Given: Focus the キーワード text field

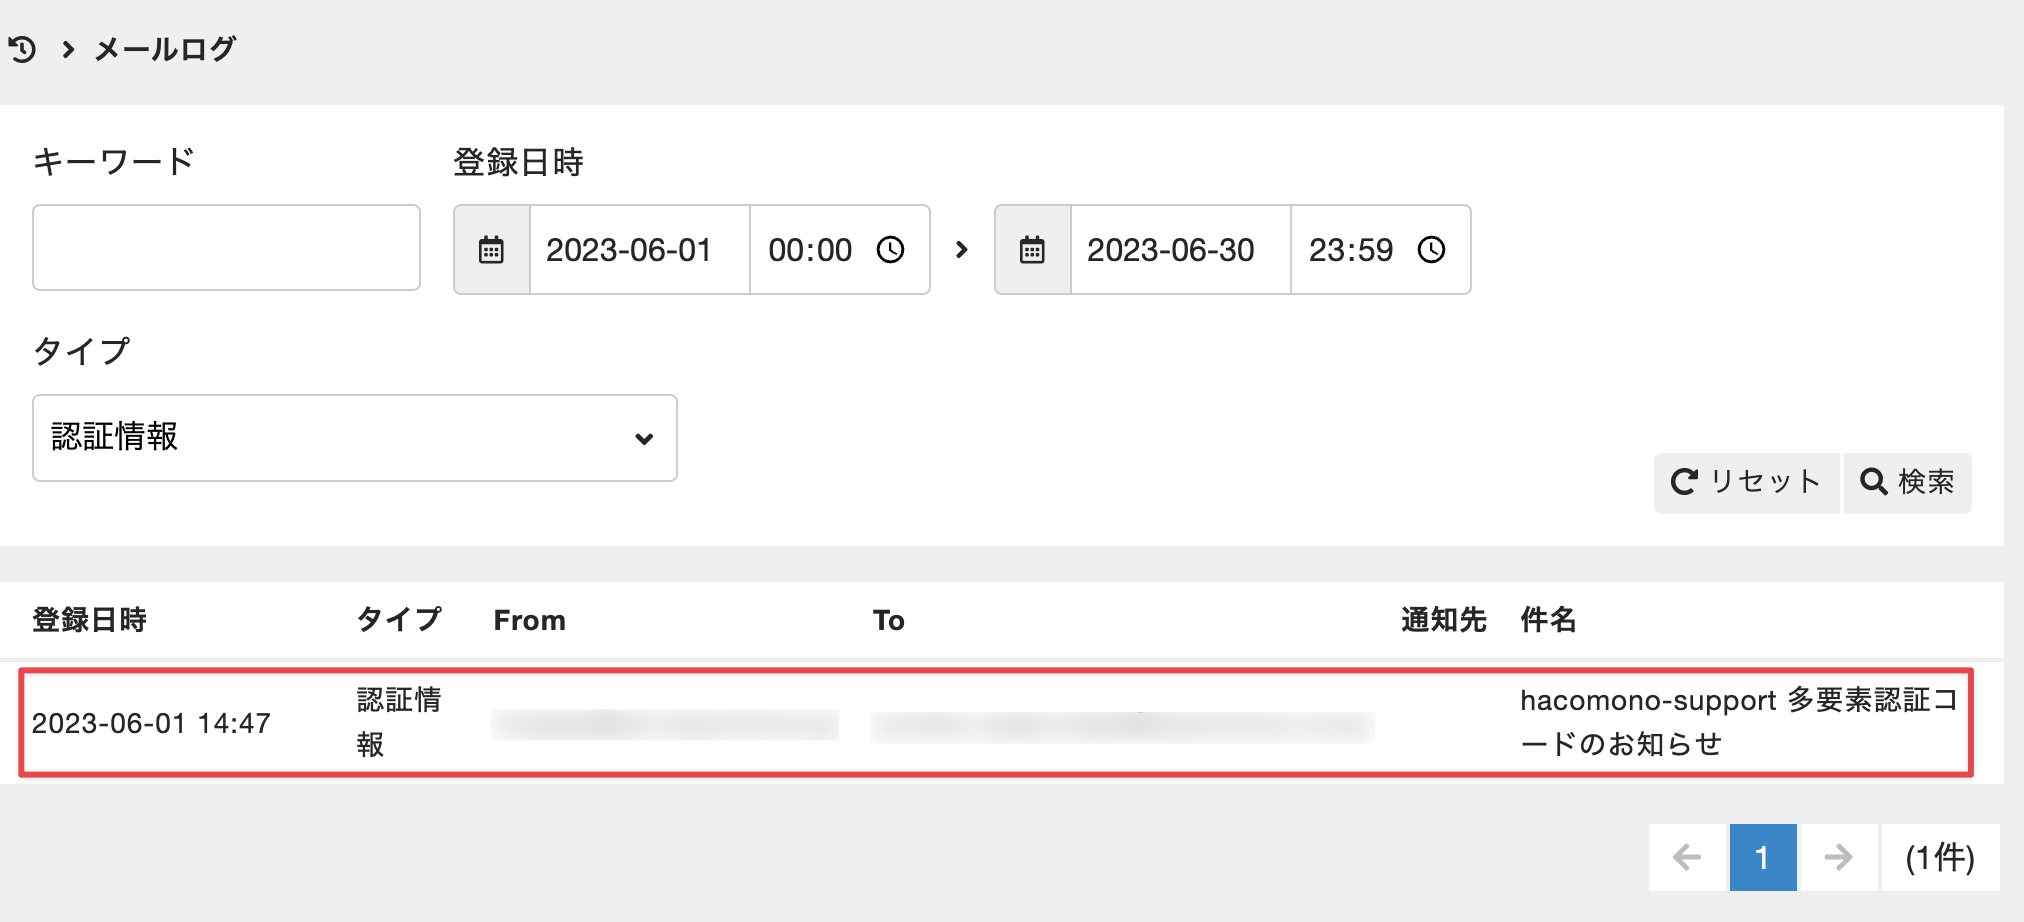Looking at the screenshot, I should click(x=226, y=248).
